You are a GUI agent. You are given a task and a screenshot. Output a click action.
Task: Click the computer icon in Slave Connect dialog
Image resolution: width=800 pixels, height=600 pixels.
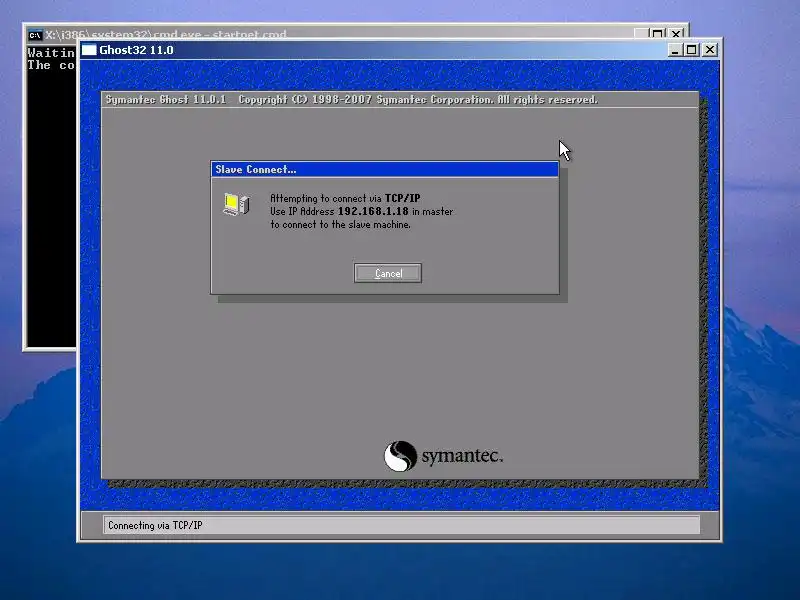point(236,204)
